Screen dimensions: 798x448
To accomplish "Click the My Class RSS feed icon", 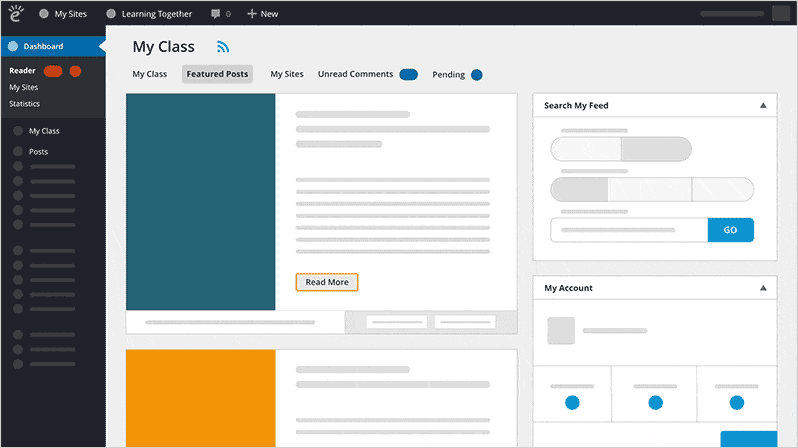I will click(x=223, y=47).
